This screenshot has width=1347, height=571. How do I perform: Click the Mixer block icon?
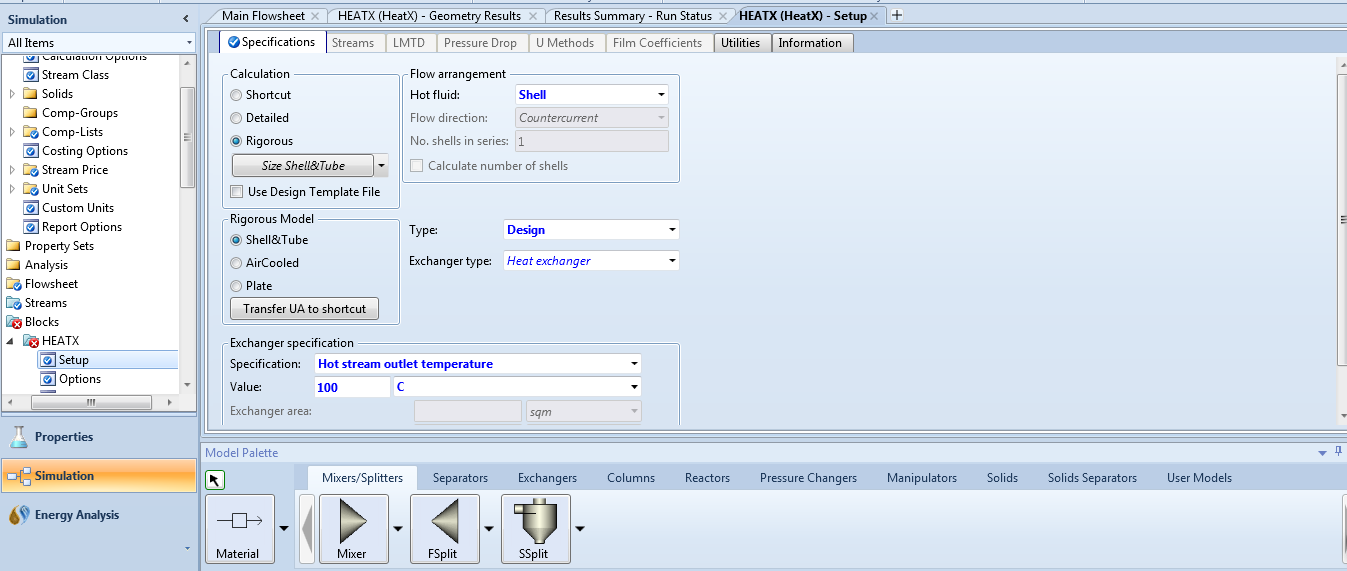(x=351, y=521)
